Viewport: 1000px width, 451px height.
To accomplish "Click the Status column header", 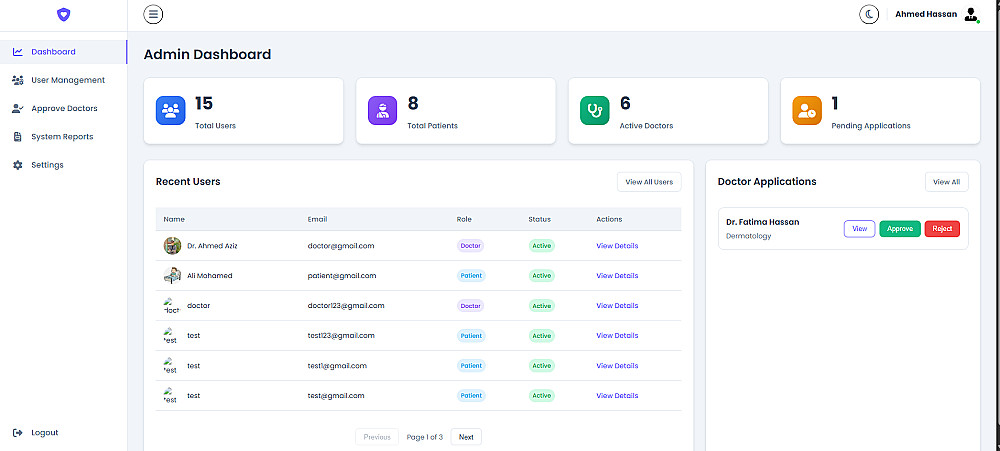I will click(x=540, y=219).
